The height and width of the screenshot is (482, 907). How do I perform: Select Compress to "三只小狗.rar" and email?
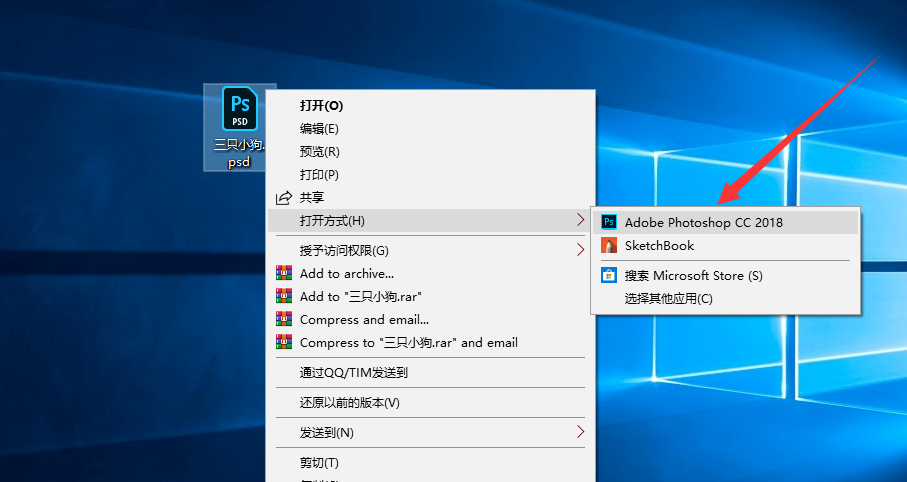click(x=408, y=342)
